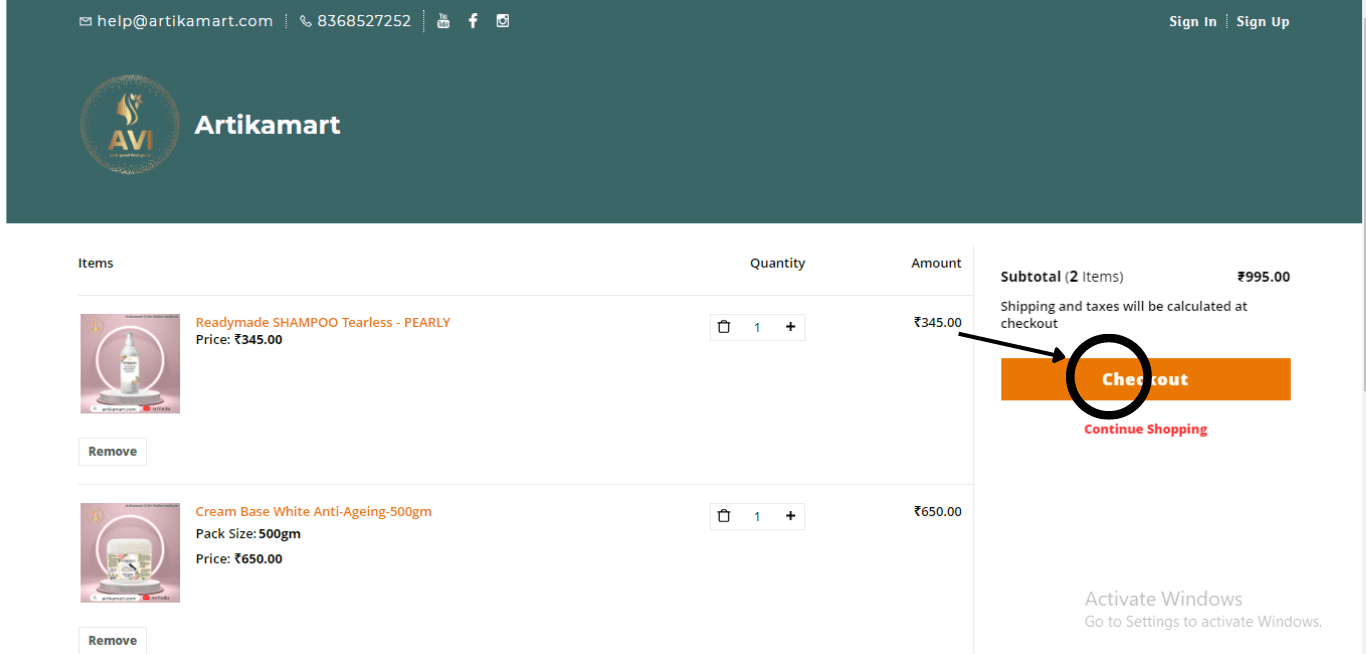The height and width of the screenshot is (654, 1366).
Task: Click the shampoo product thumbnail
Action: click(x=130, y=364)
